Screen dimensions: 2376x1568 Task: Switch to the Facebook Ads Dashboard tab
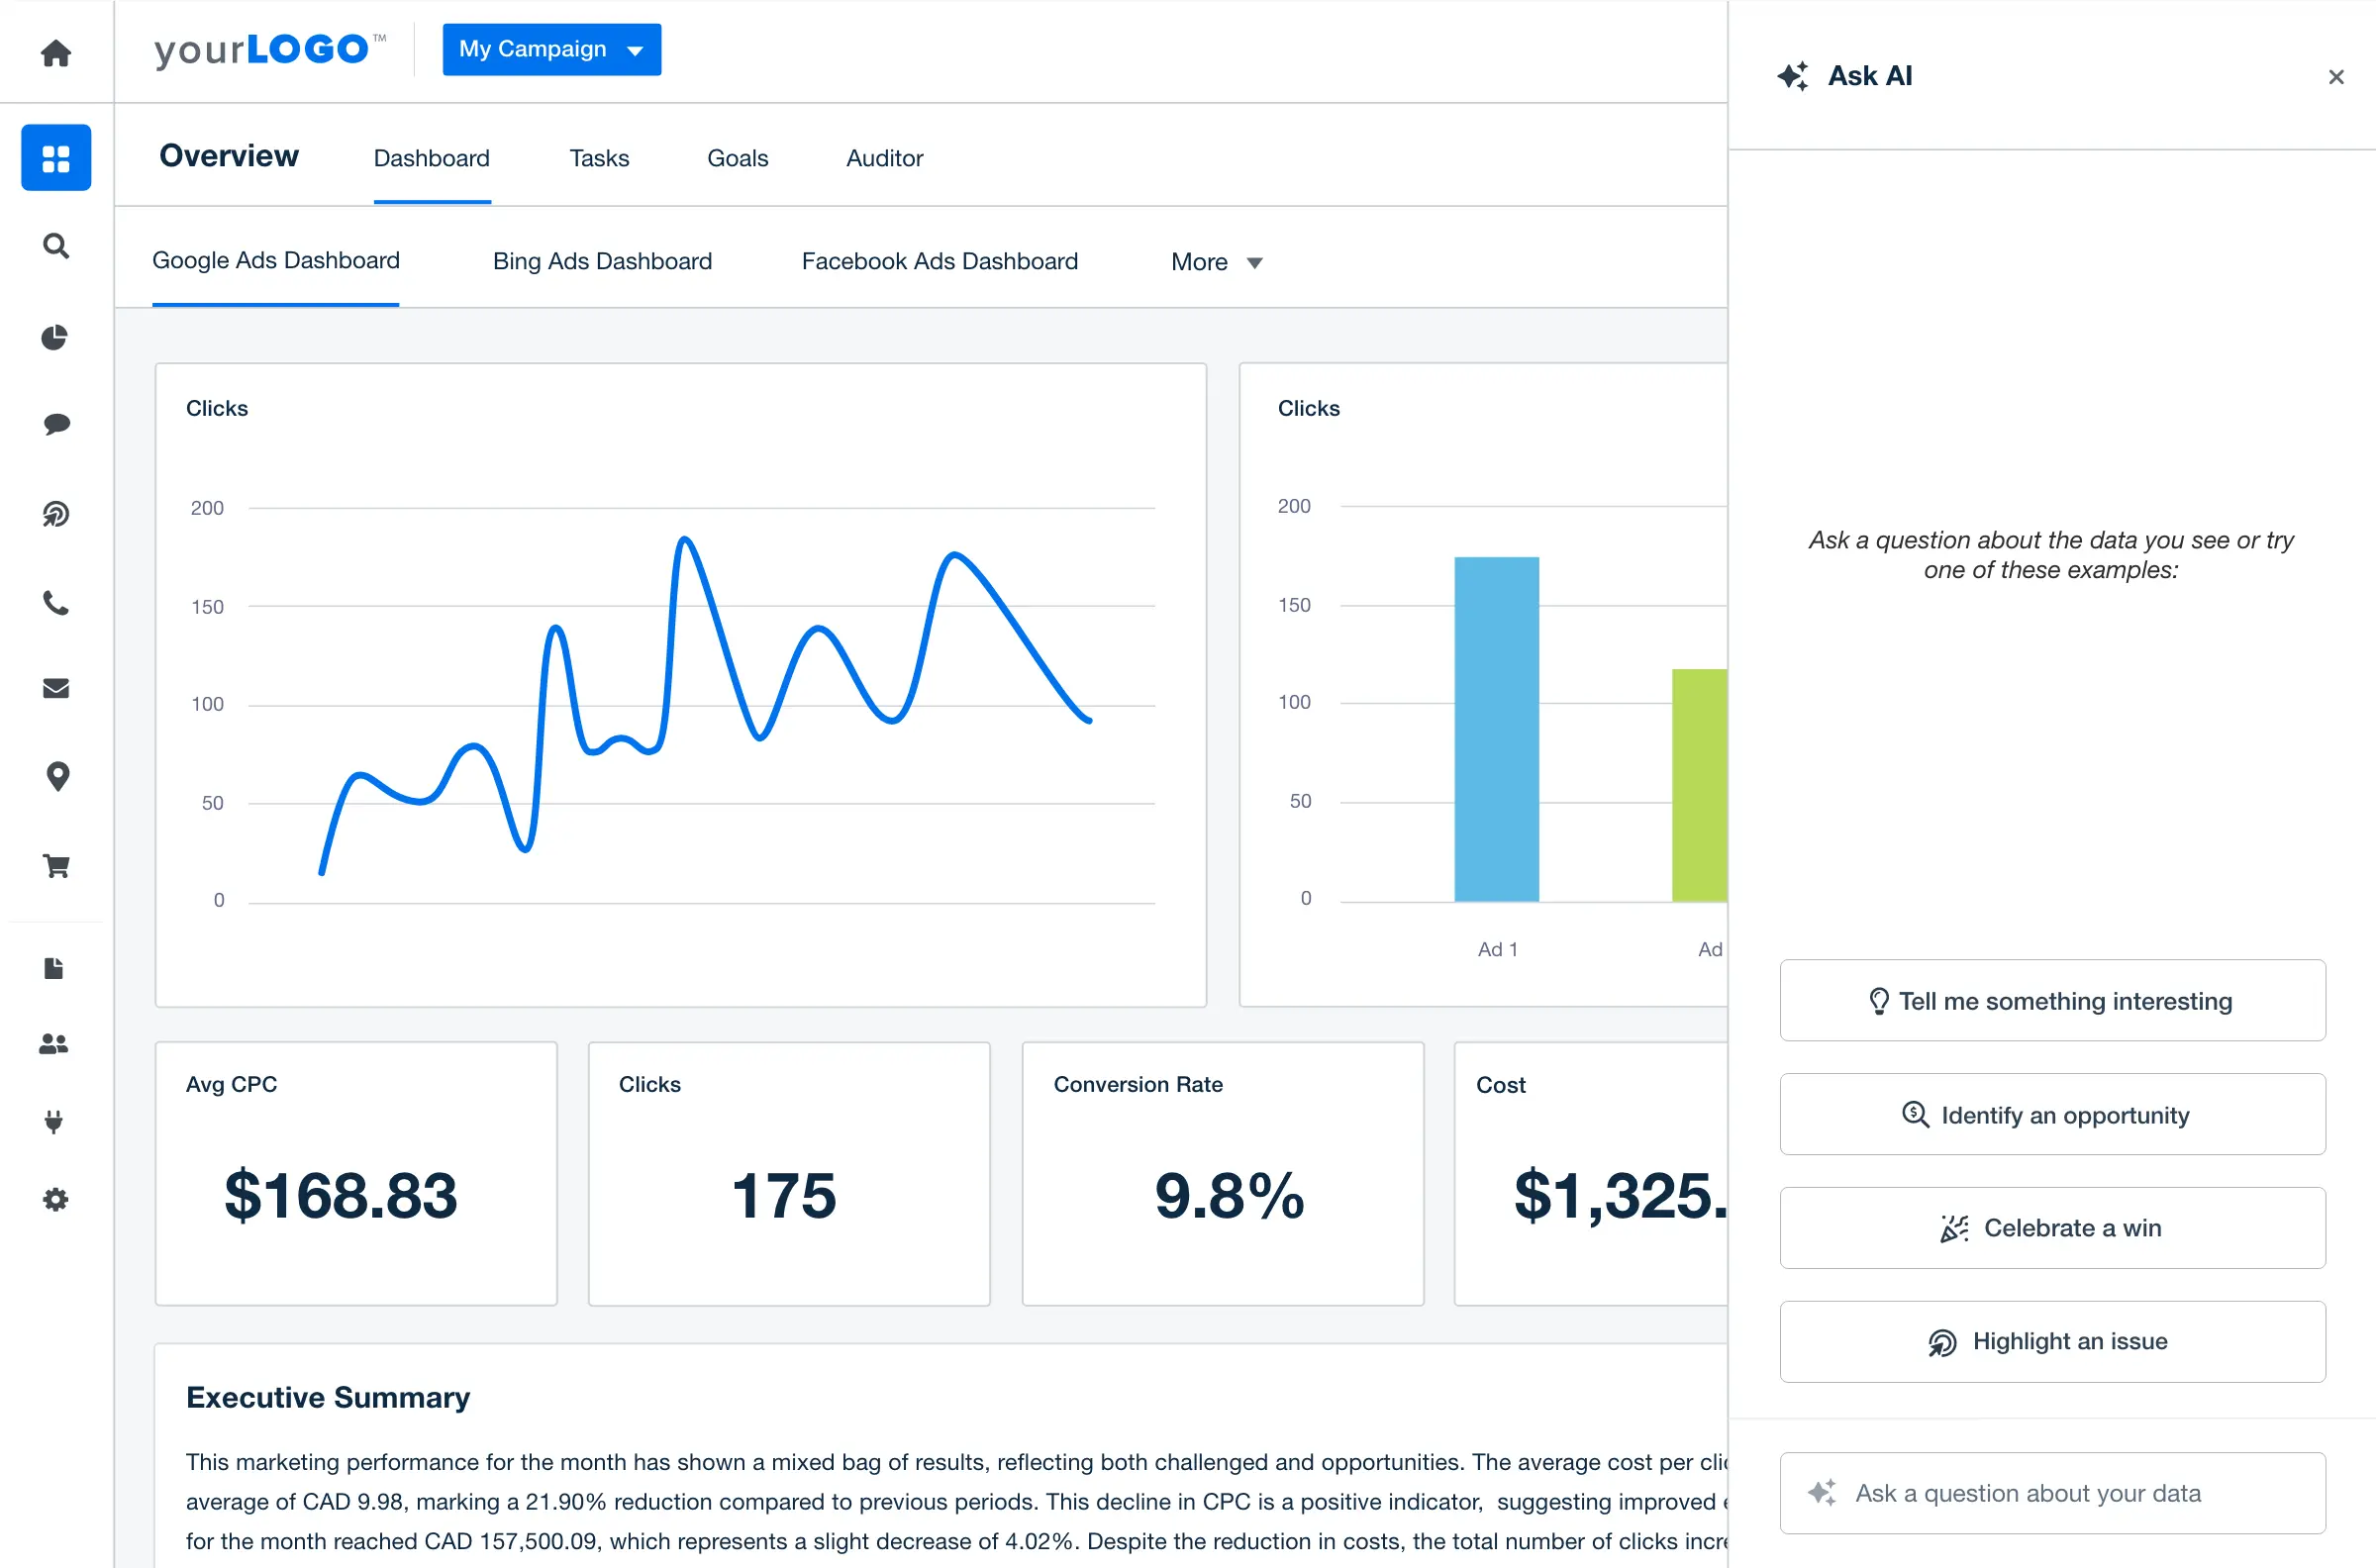pyautogui.click(x=941, y=262)
